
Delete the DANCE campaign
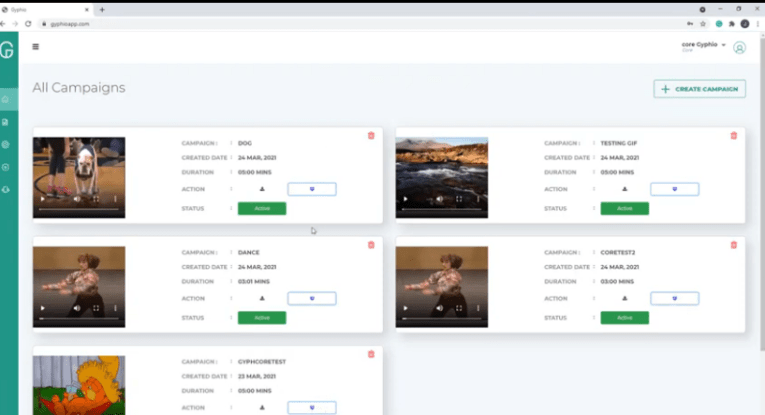(371, 245)
